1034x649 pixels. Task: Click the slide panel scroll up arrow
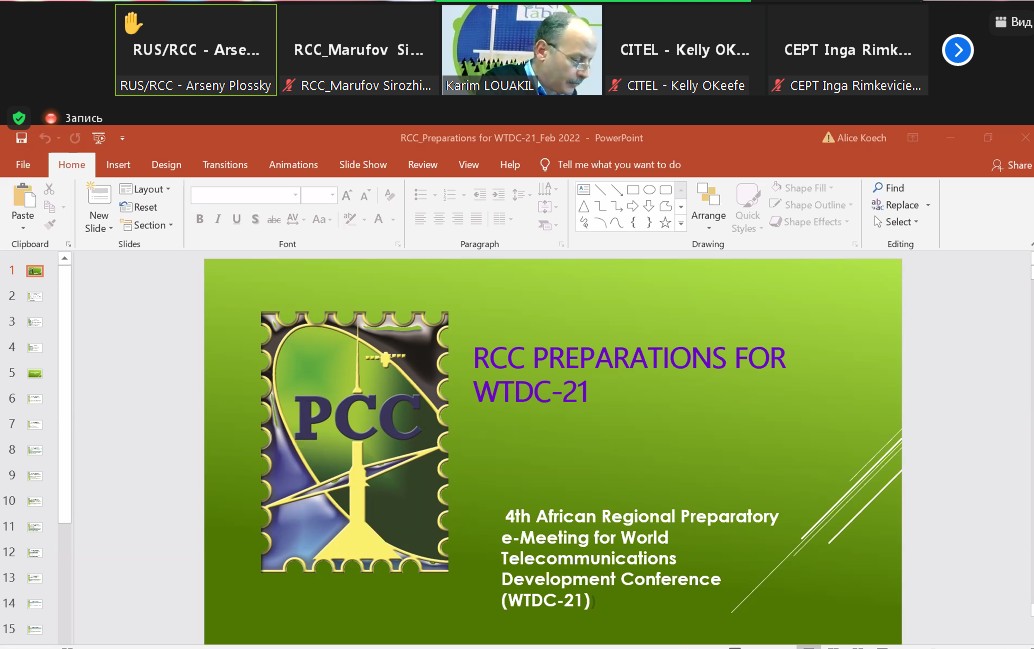65,259
